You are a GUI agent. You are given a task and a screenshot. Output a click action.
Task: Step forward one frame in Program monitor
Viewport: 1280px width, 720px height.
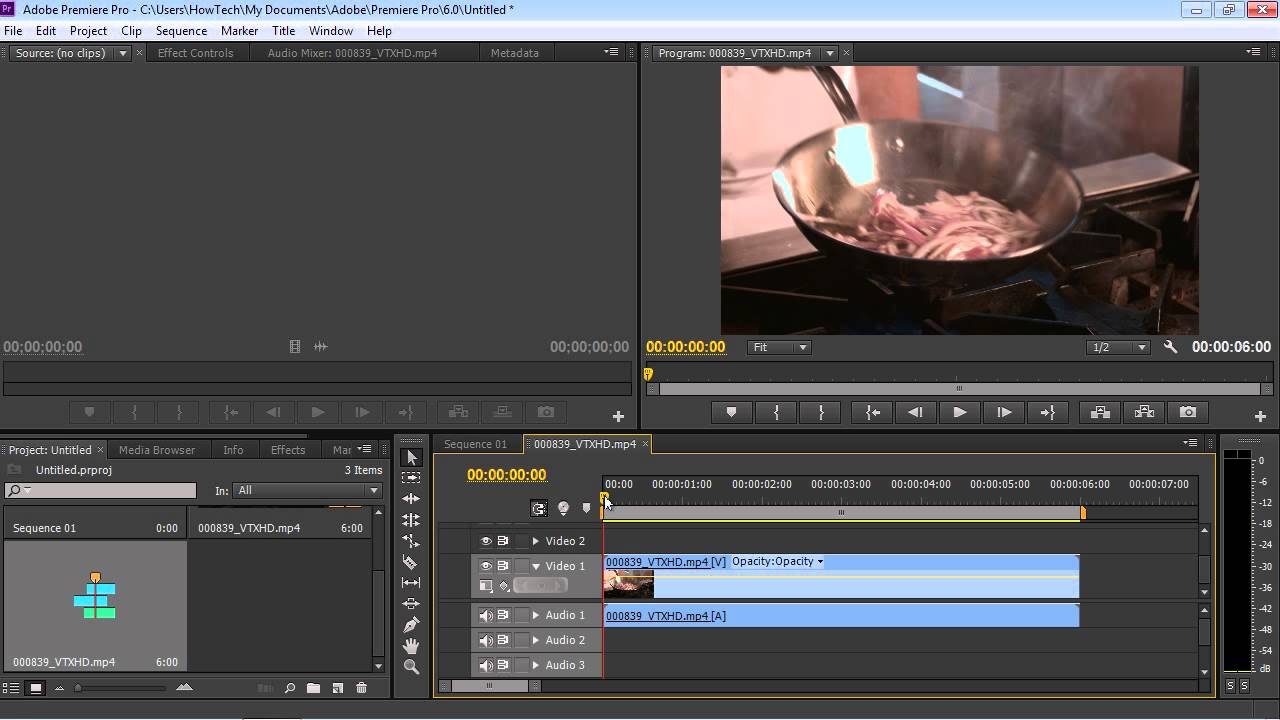coord(1003,412)
